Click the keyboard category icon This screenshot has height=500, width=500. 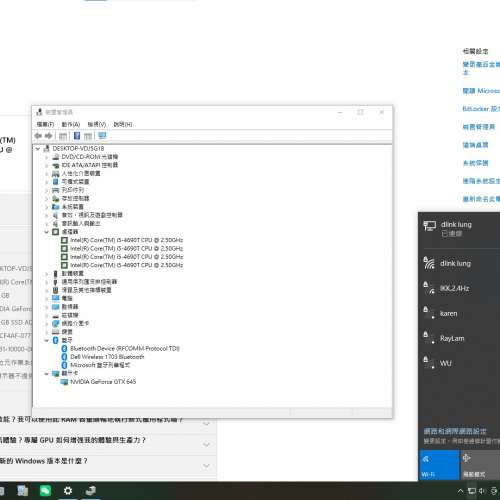(56, 332)
